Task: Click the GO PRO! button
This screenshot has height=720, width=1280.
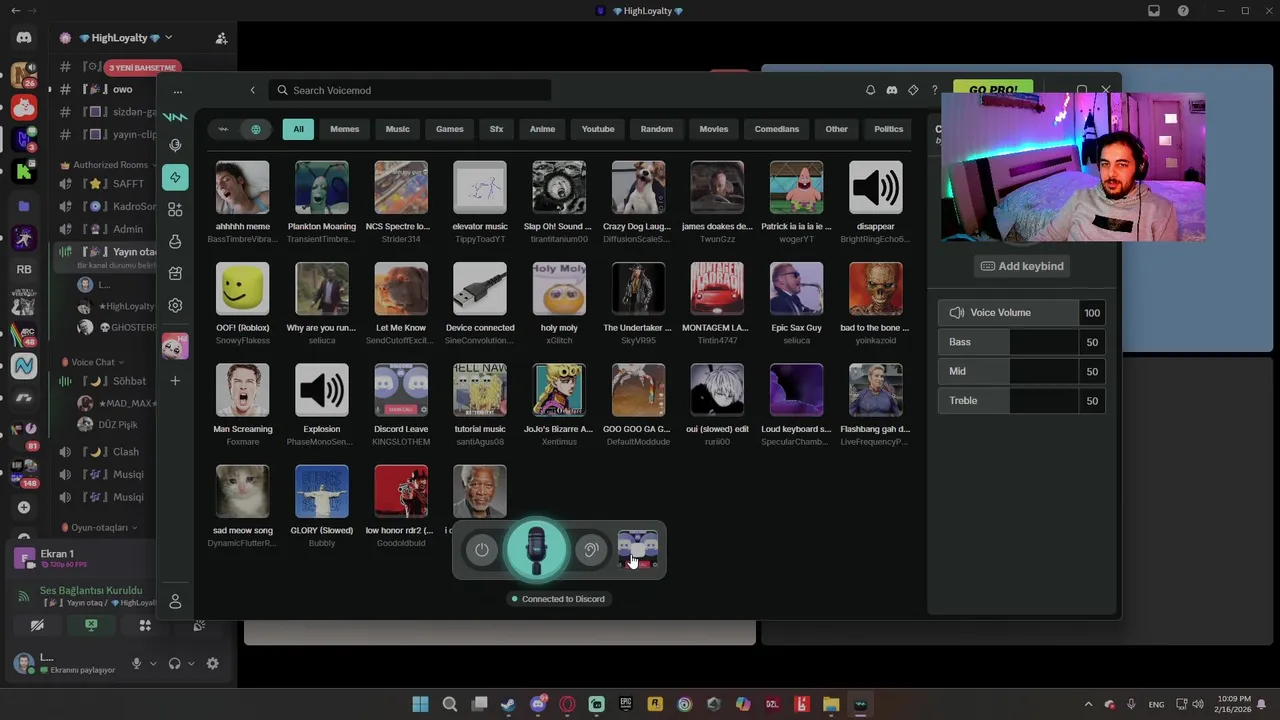Action: (992, 88)
